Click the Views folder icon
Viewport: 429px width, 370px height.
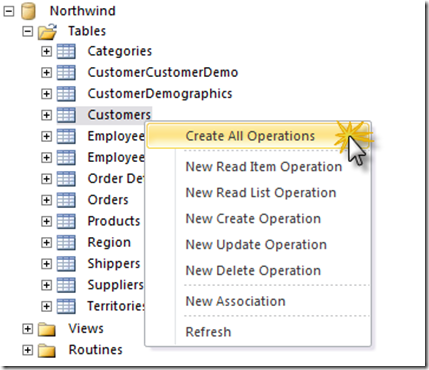click(47, 329)
